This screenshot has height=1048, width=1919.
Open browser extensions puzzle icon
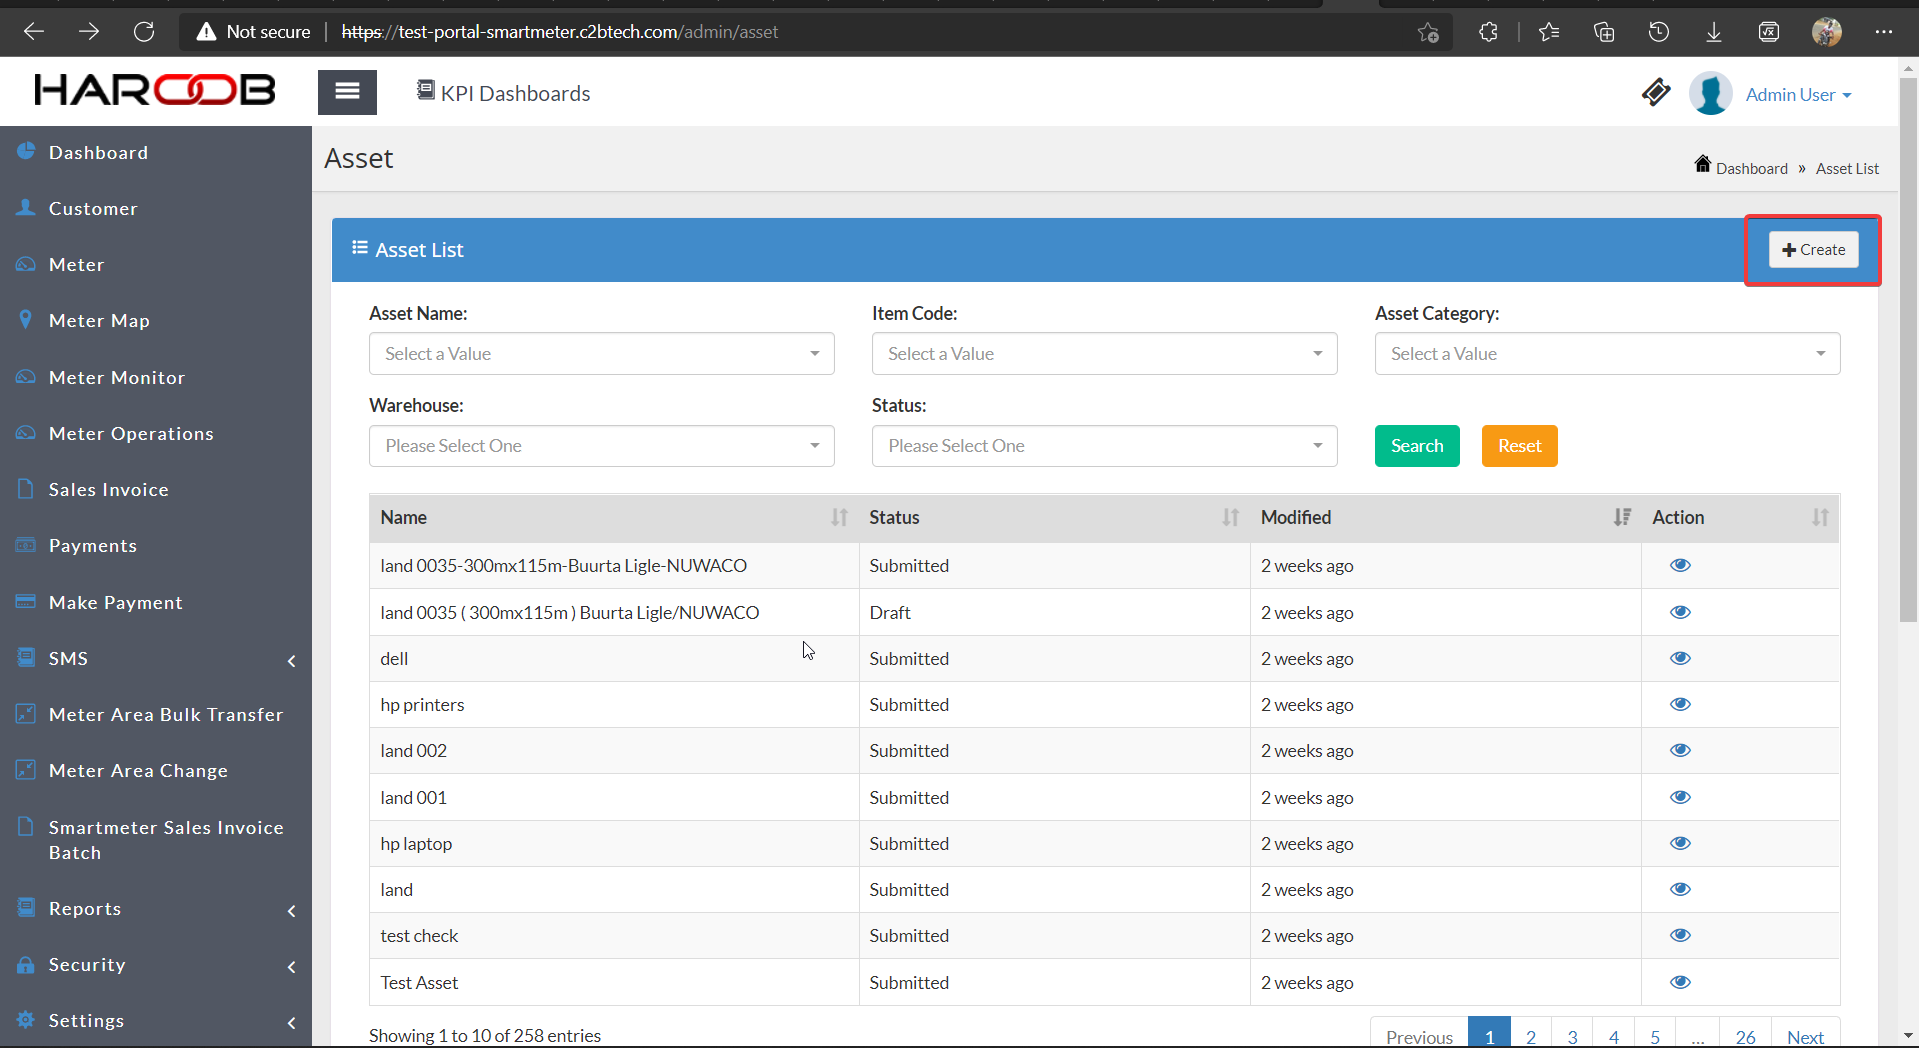tap(1488, 32)
